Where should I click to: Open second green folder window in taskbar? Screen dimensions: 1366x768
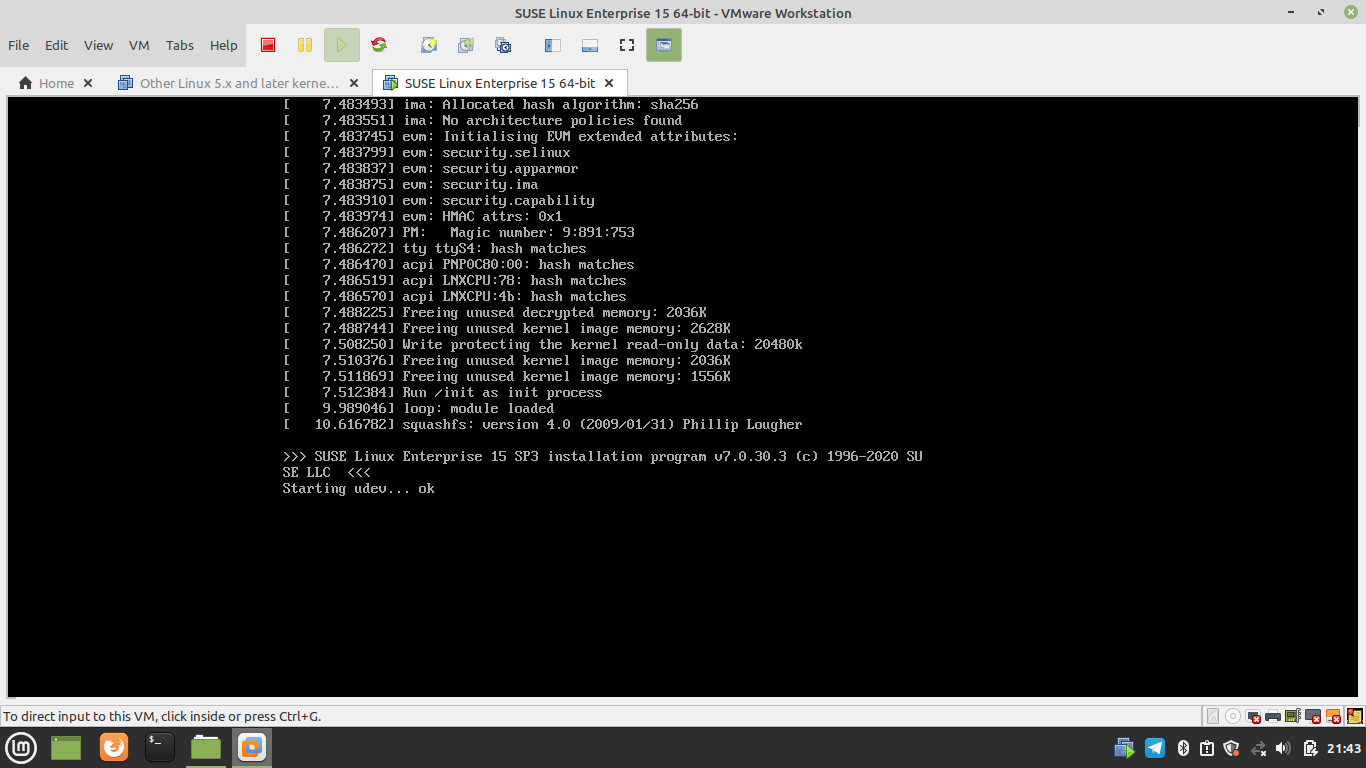pyautogui.click(x=206, y=747)
